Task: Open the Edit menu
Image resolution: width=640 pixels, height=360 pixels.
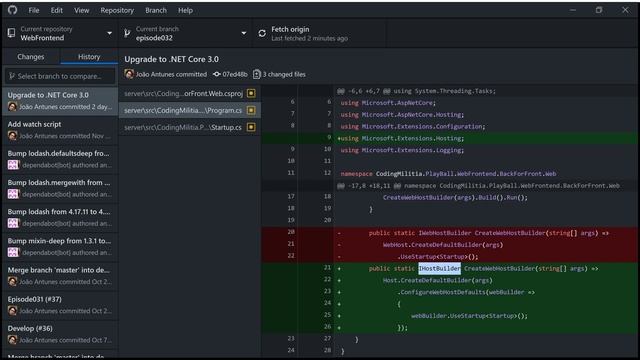Action: (56, 10)
